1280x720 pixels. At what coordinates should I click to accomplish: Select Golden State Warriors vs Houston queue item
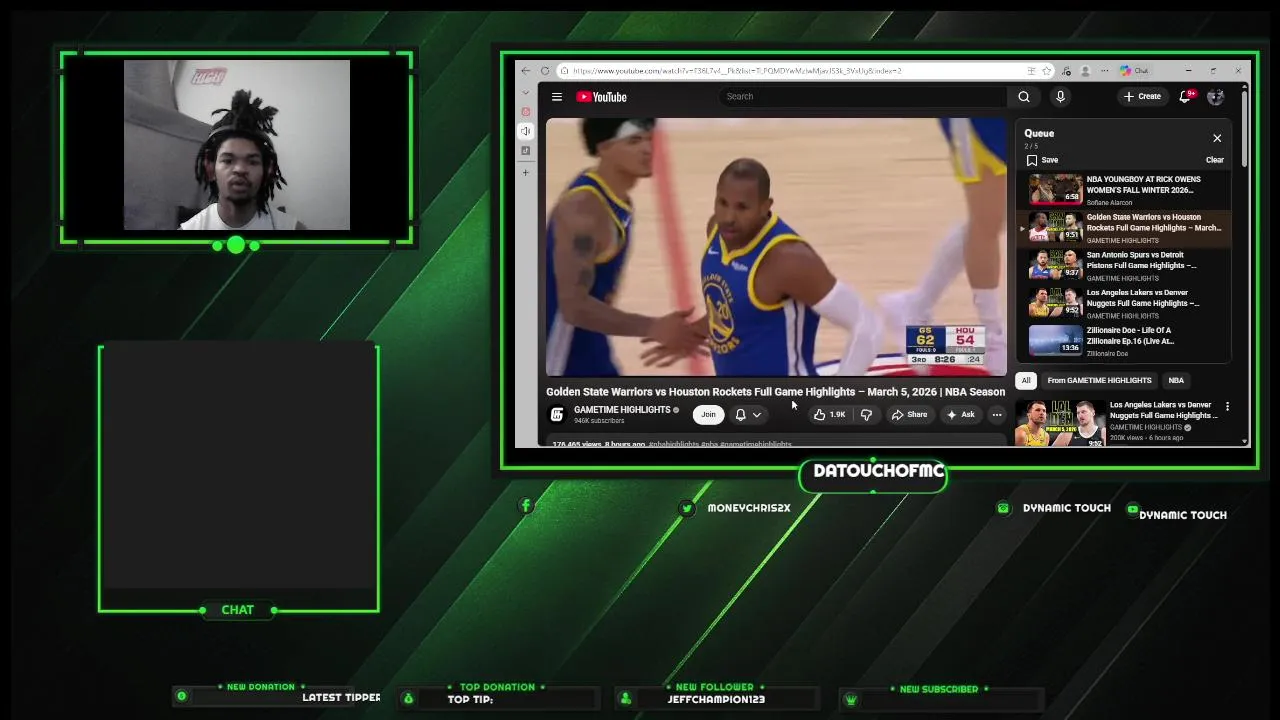pyautogui.click(x=1125, y=227)
